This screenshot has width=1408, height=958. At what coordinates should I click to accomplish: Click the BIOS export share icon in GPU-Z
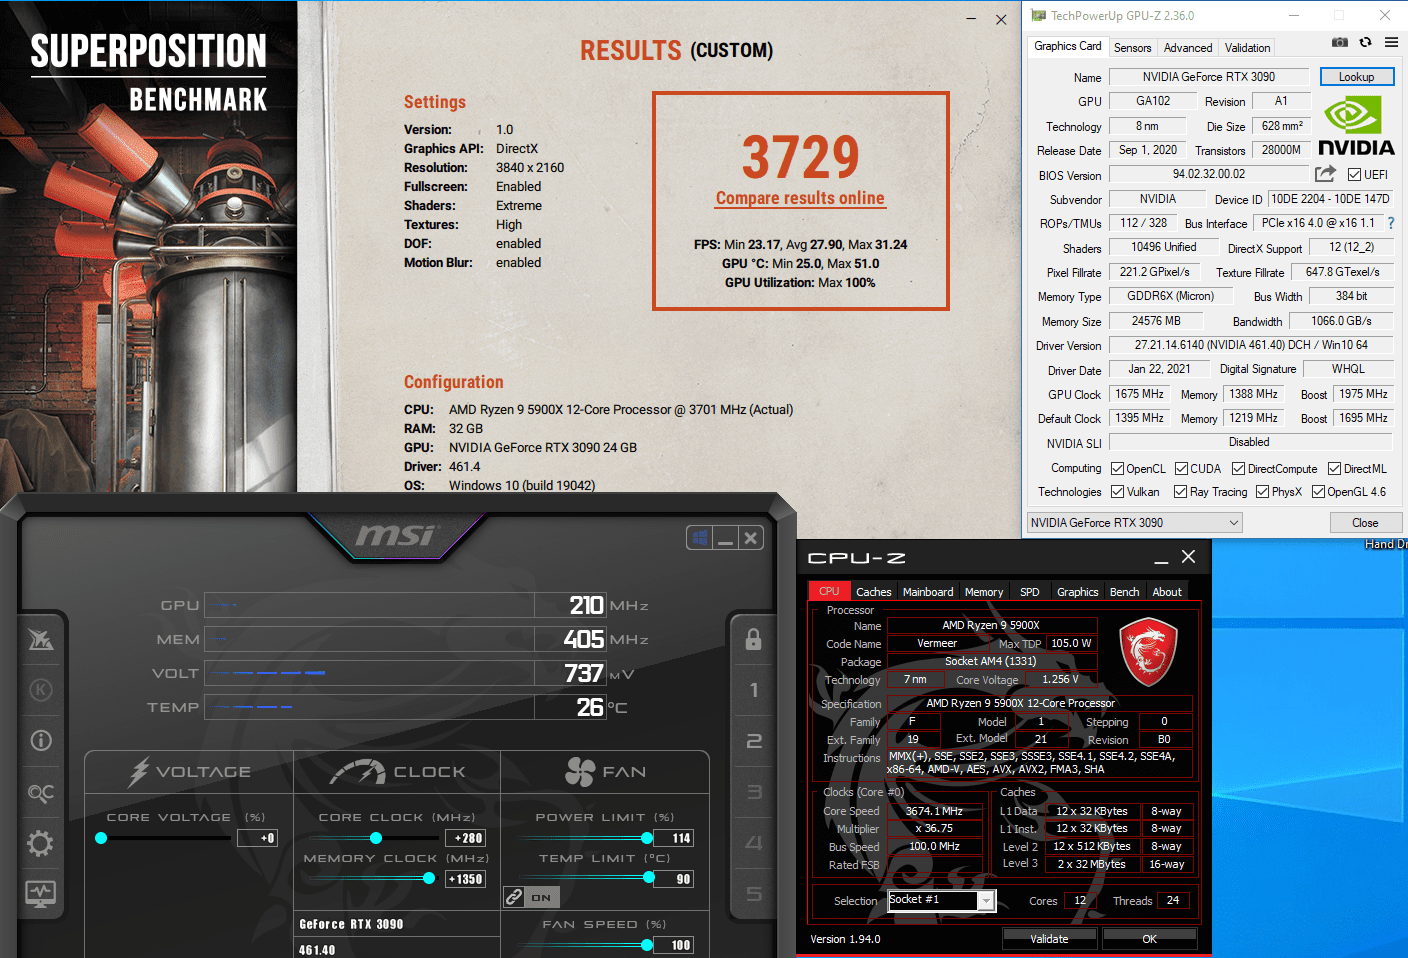[1325, 174]
